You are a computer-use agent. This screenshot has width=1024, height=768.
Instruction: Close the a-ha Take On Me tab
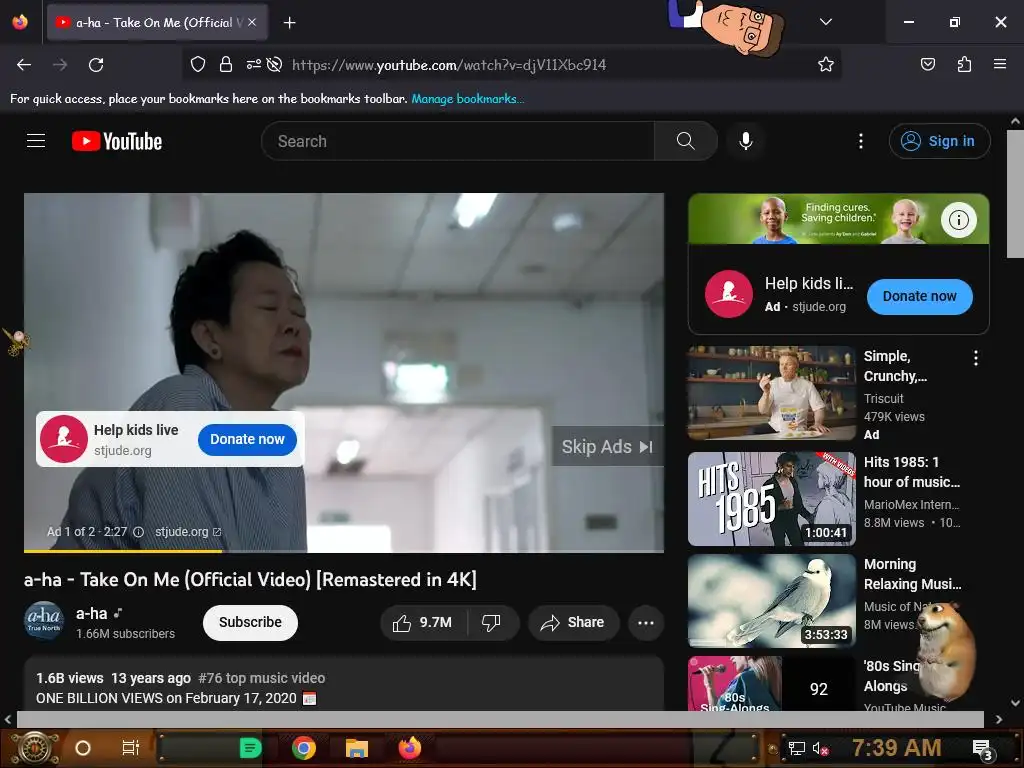(252, 22)
